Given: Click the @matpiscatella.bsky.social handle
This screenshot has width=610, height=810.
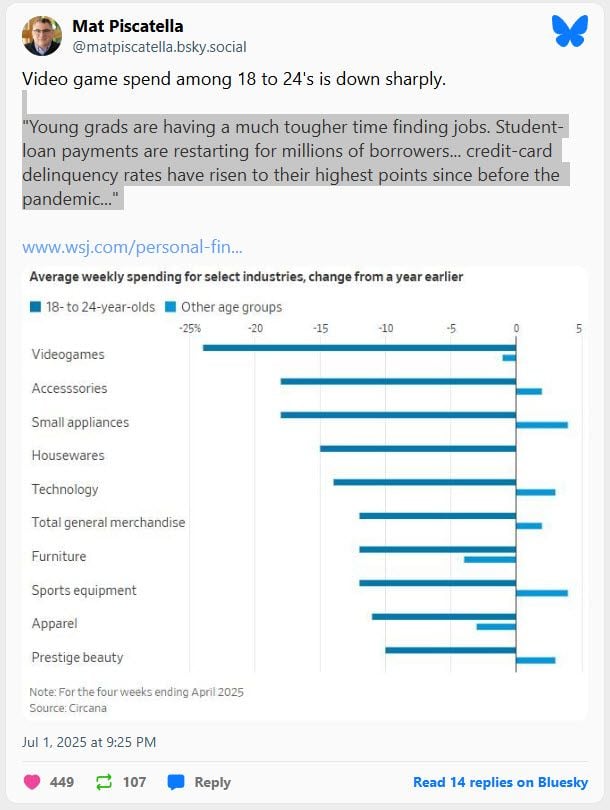Looking at the screenshot, I should click(159, 47).
